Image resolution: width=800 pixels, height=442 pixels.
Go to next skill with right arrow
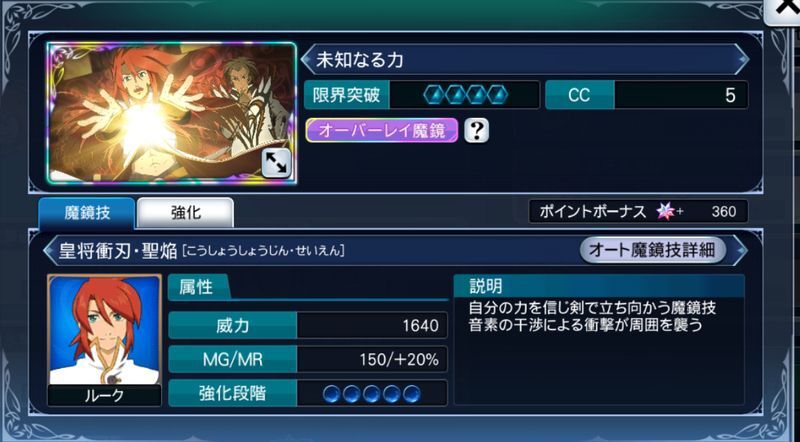coord(741,251)
